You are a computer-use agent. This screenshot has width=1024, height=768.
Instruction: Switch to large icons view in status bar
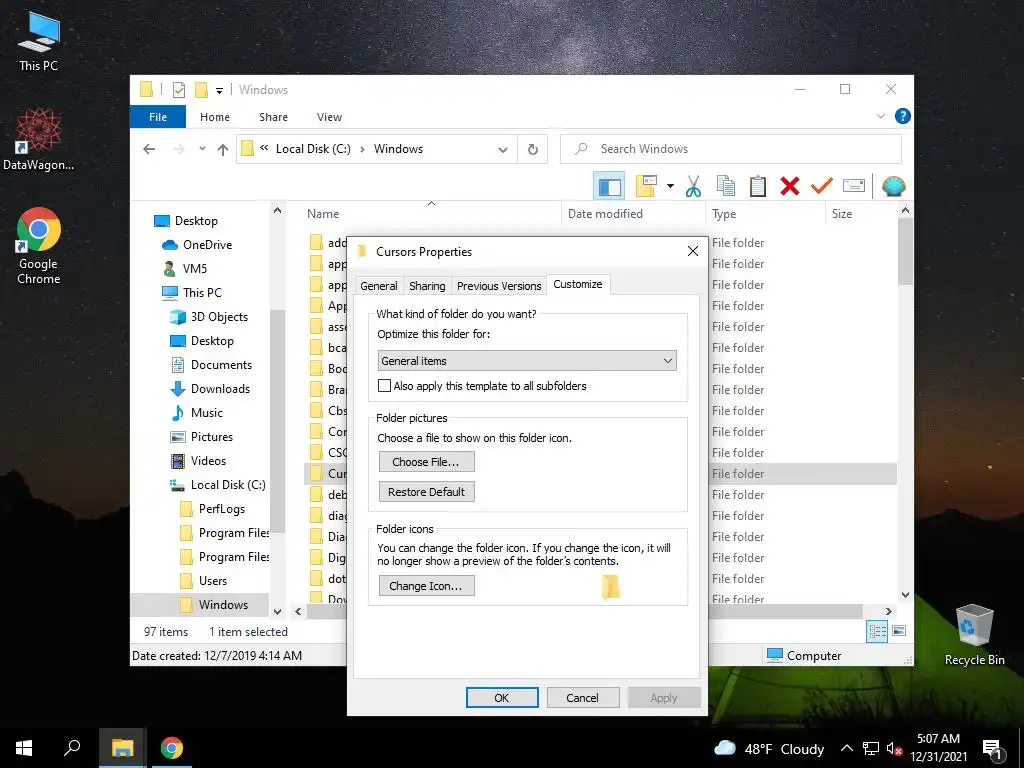pyautogui.click(x=899, y=631)
